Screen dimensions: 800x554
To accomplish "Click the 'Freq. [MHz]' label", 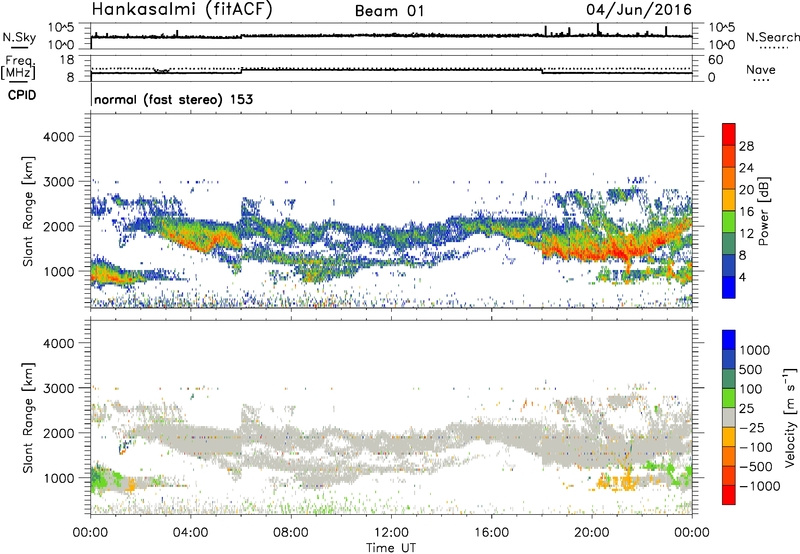I will 19,68.
